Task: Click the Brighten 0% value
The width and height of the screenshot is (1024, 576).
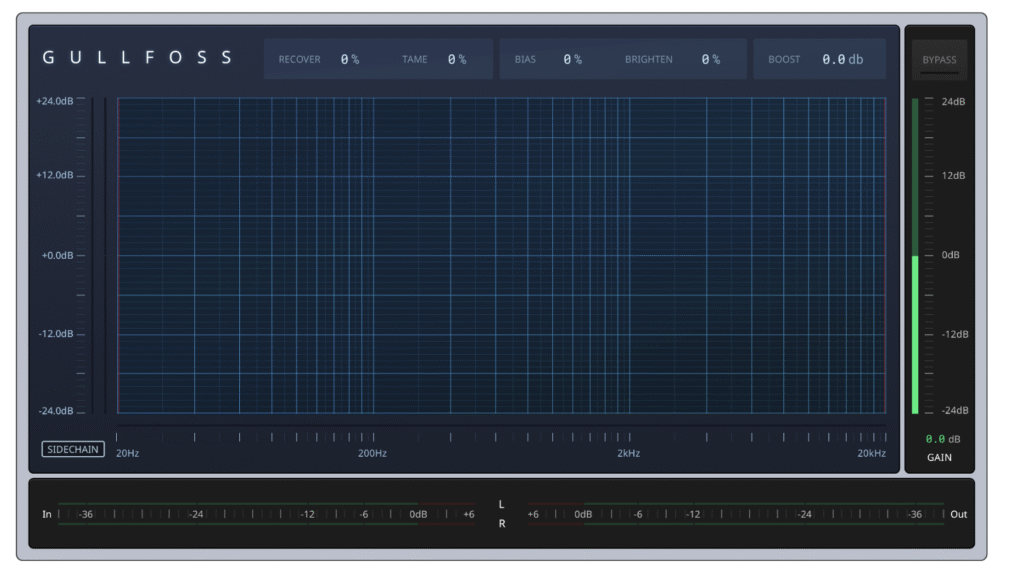Action: pyautogui.click(x=710, y=60)
